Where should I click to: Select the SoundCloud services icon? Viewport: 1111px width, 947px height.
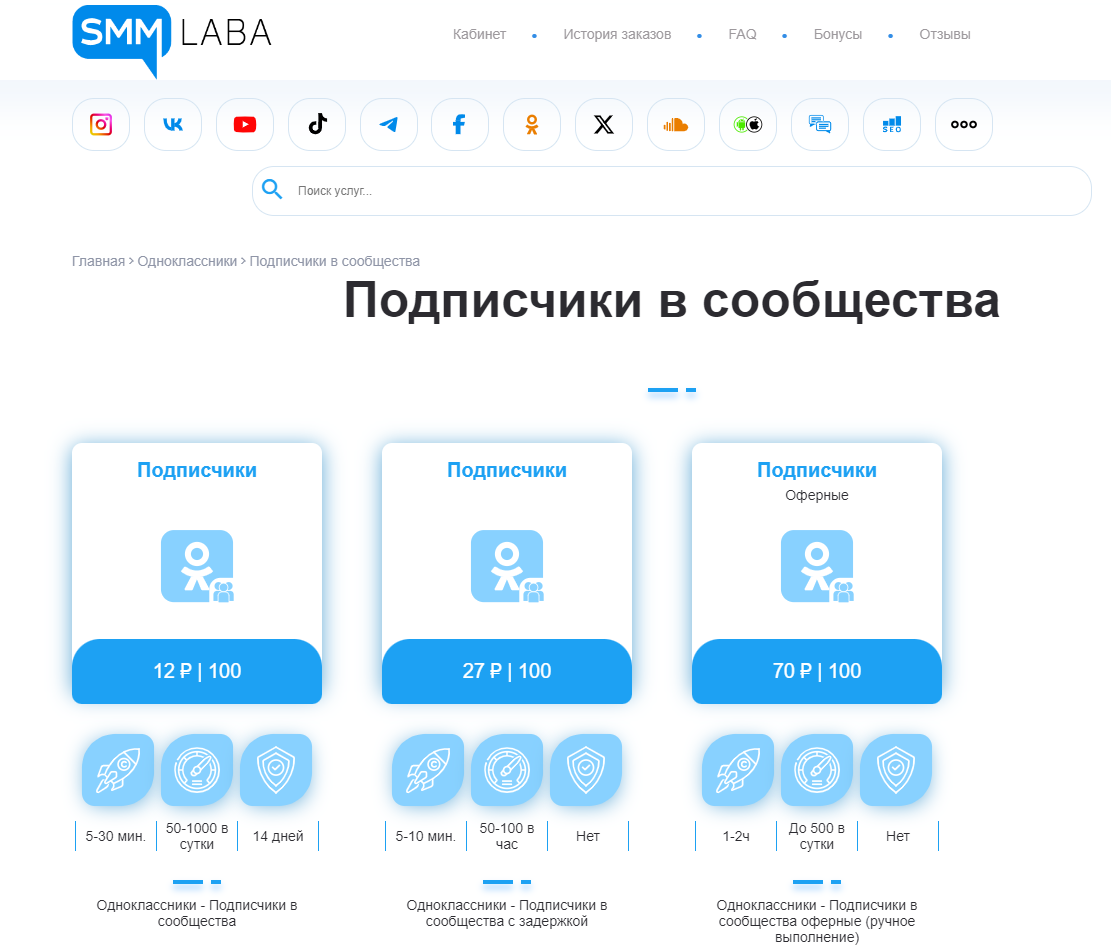[676, 125]
